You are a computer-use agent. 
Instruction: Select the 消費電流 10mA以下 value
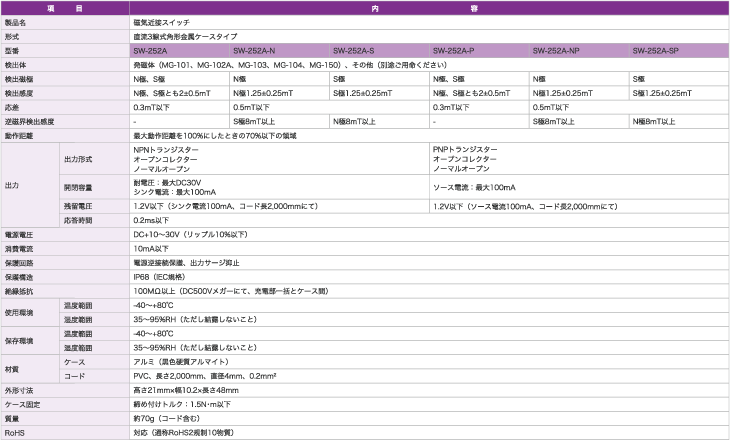pos(151,247)
